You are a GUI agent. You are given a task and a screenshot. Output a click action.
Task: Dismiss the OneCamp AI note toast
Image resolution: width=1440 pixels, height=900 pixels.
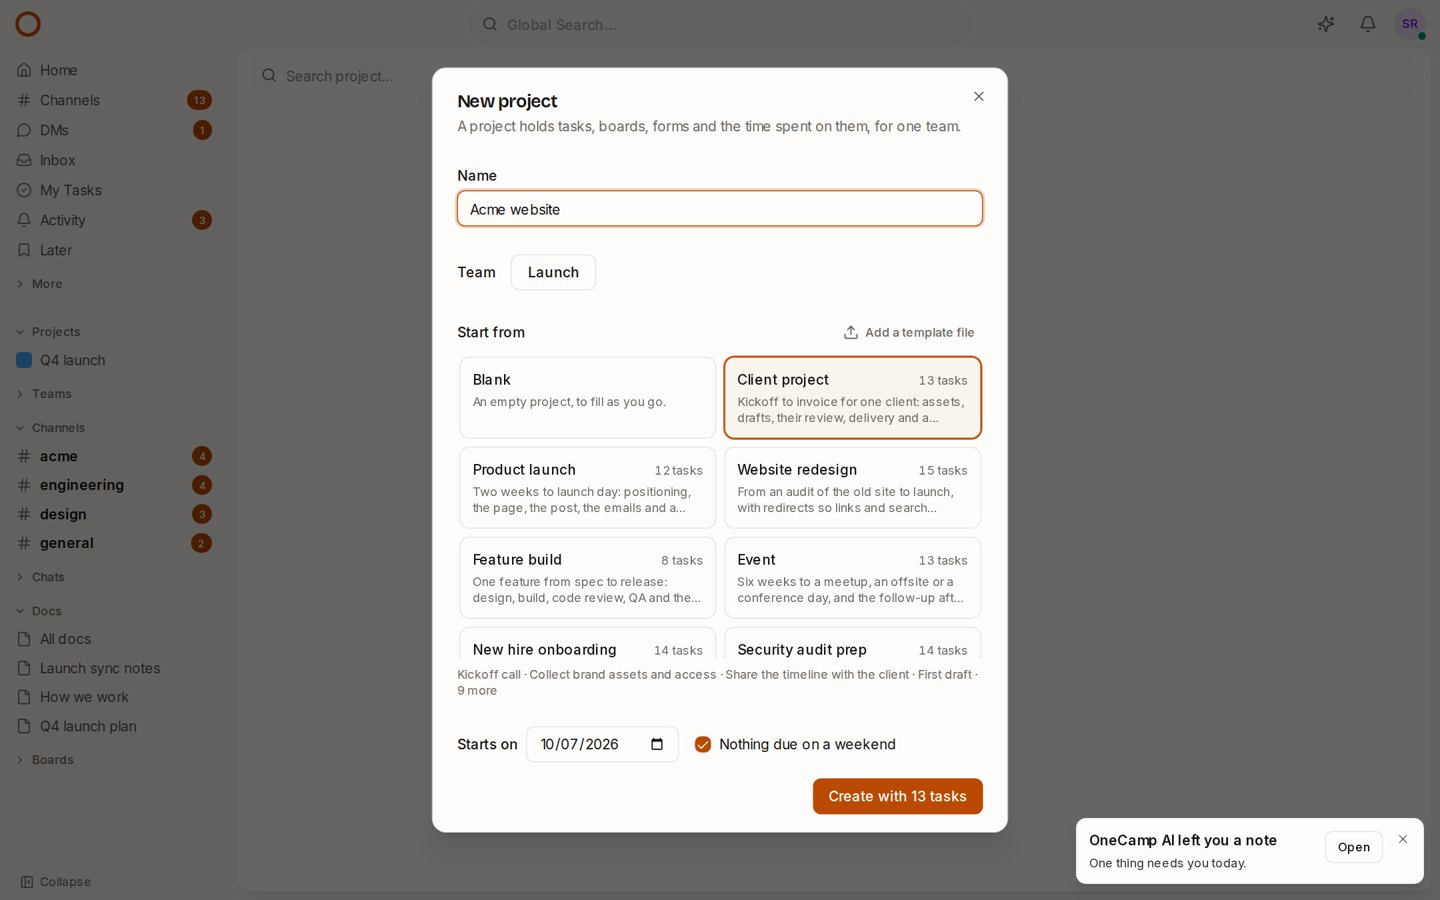pyautogui.click(x=1403, y=839)
